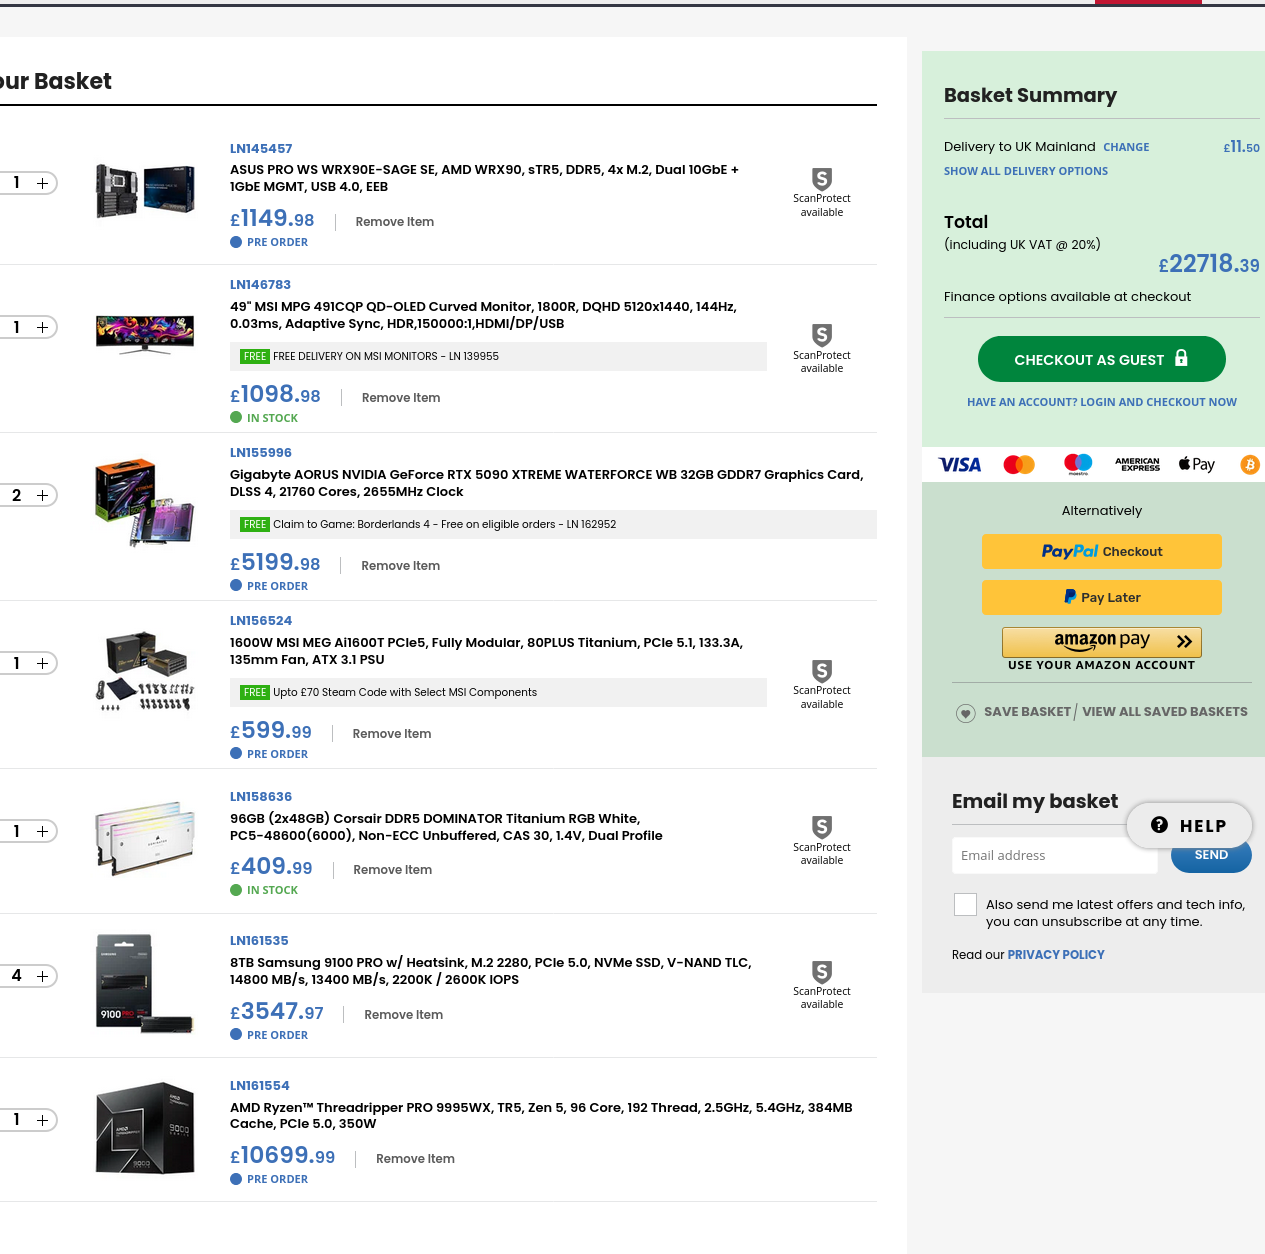Screen dimensions: 1265x1254
Task: Increase quantity of MSI MEG Ai1600T PSU
Action: [42, 663]
